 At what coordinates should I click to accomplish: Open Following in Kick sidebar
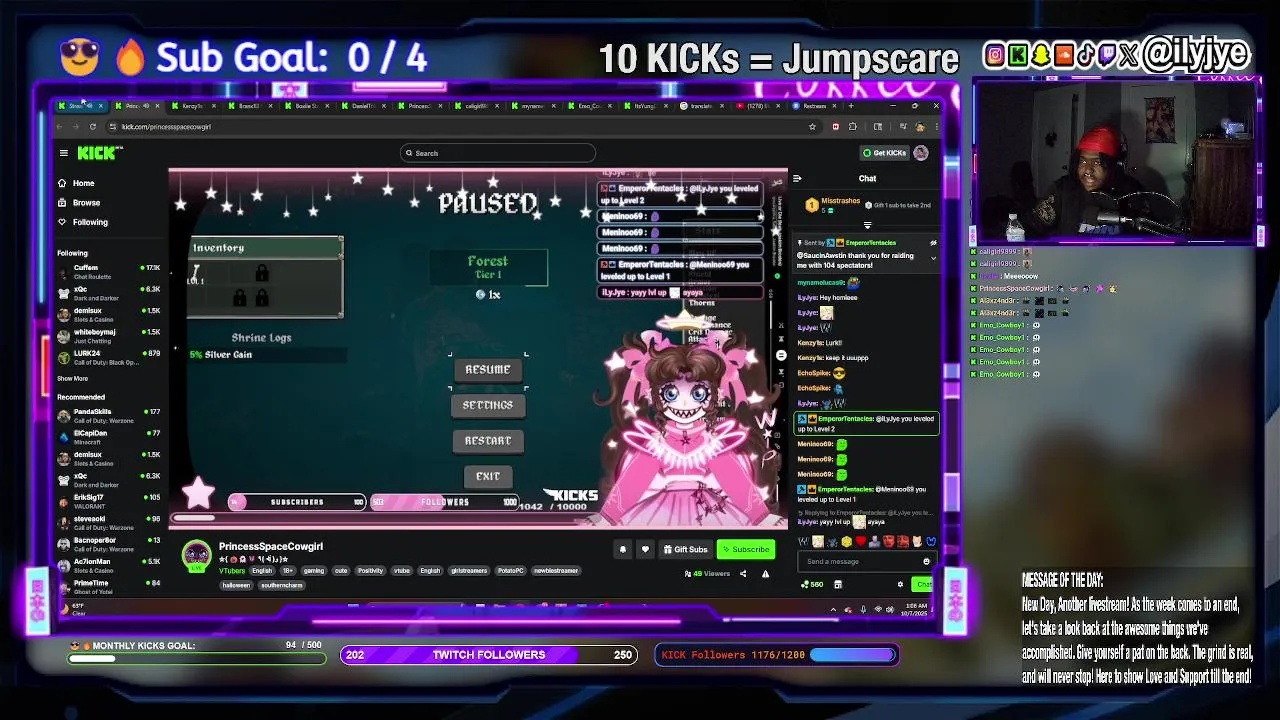coord(82,222)
